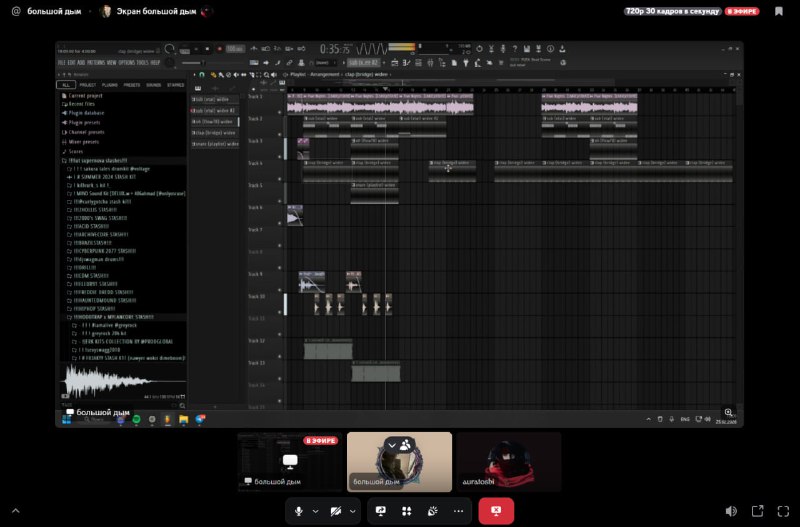
Task: Open the soundboard icon
Action: 433,511
